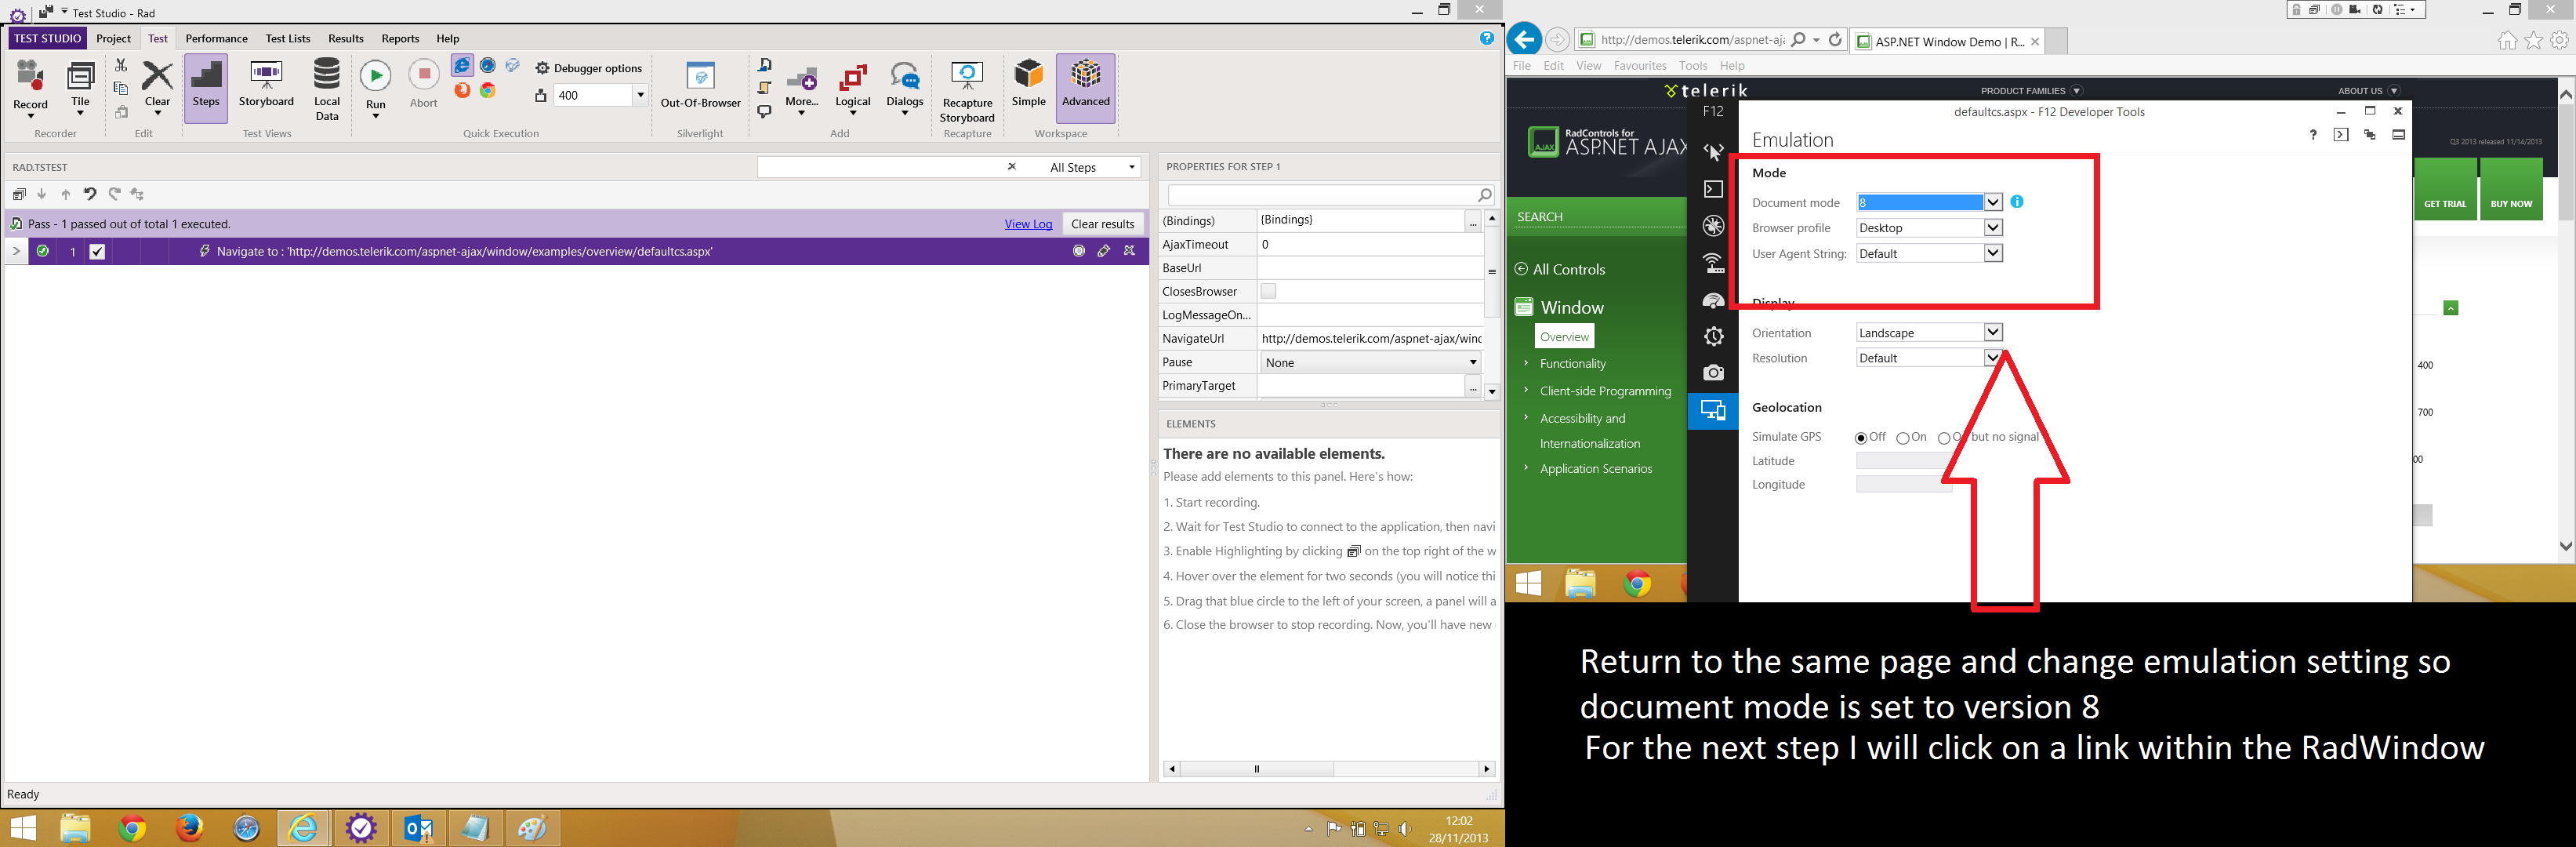Click the View Log link
2576x847 pixels.
click(1028, 224)
